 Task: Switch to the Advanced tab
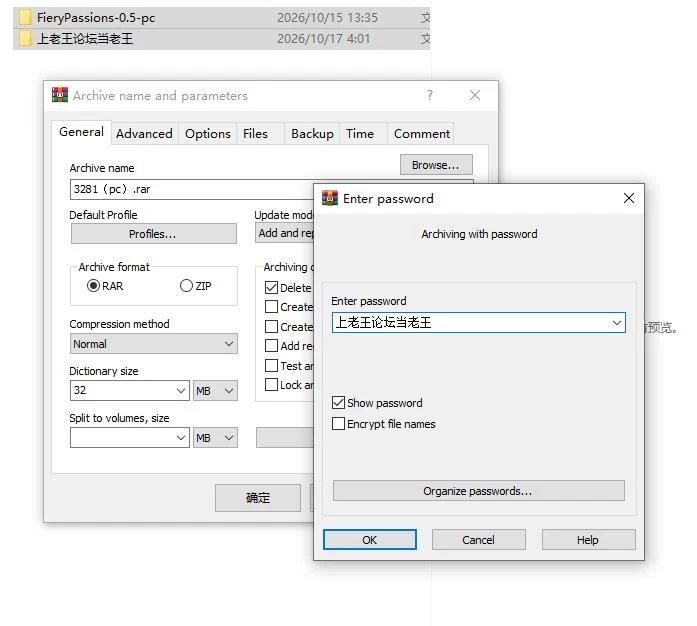click(144, 134)
